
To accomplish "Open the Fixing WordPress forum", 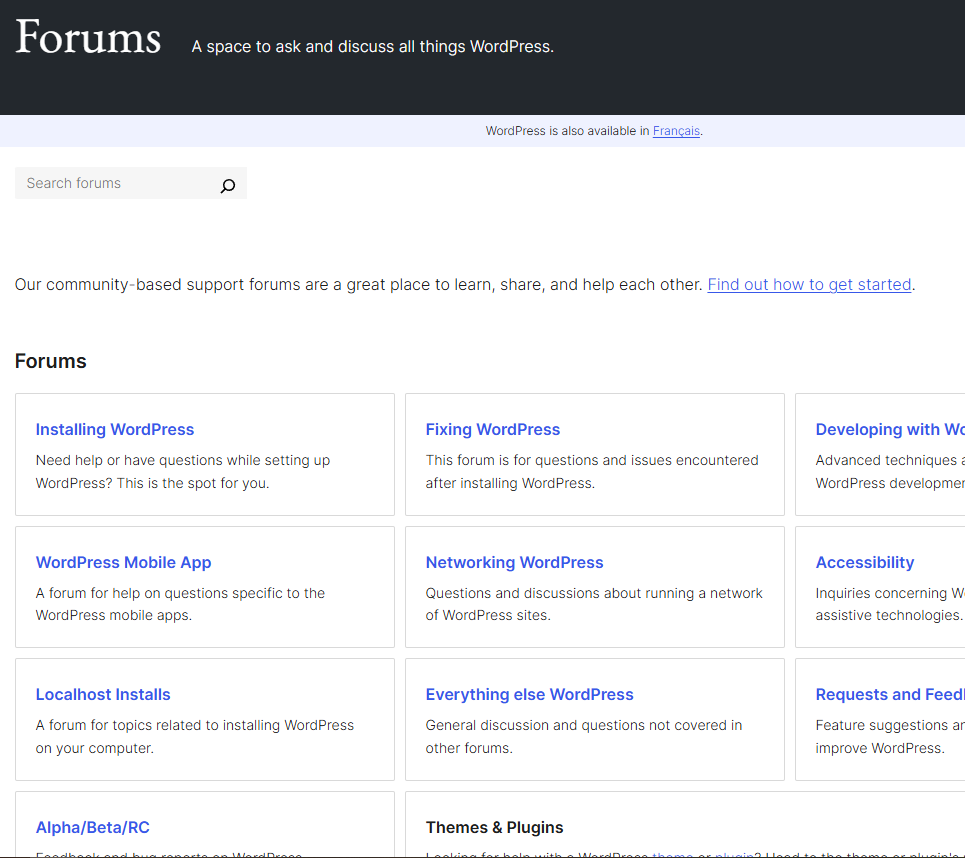I will point(492,430).
